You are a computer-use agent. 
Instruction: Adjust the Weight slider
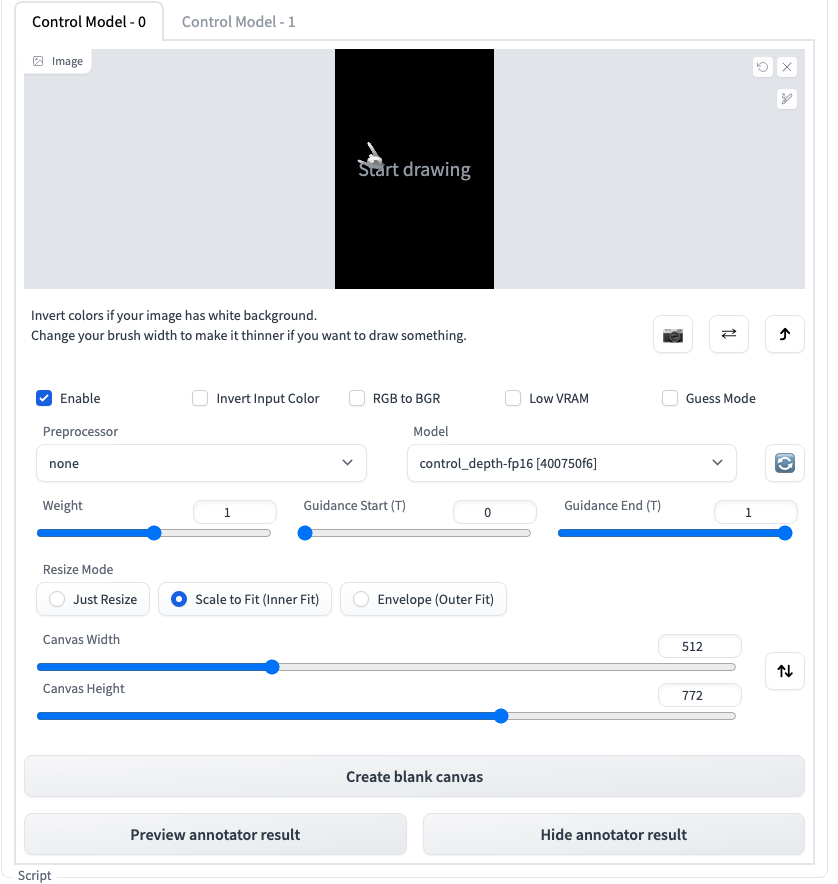point(154,533)
